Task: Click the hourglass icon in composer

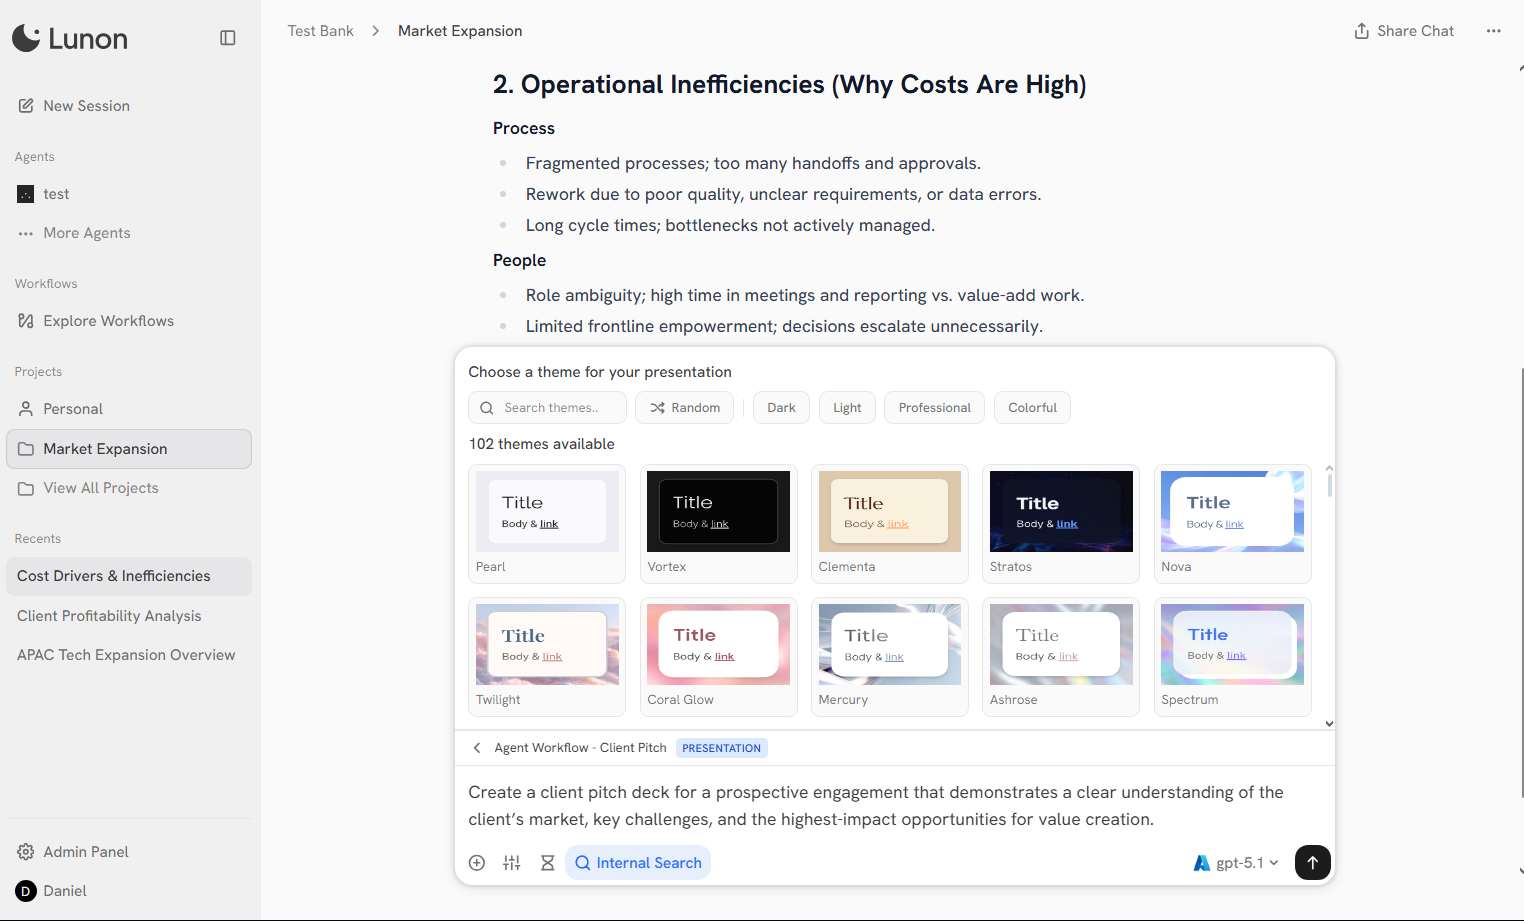Action: click(x=547, y=863)
